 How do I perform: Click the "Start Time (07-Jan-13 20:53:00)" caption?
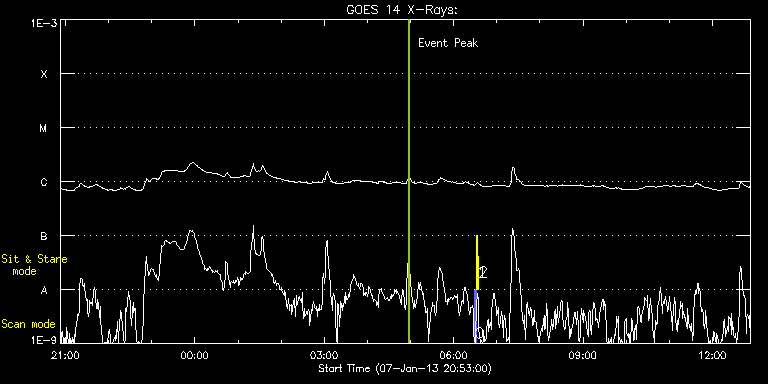pyautogui.click(x=405, y=368)
